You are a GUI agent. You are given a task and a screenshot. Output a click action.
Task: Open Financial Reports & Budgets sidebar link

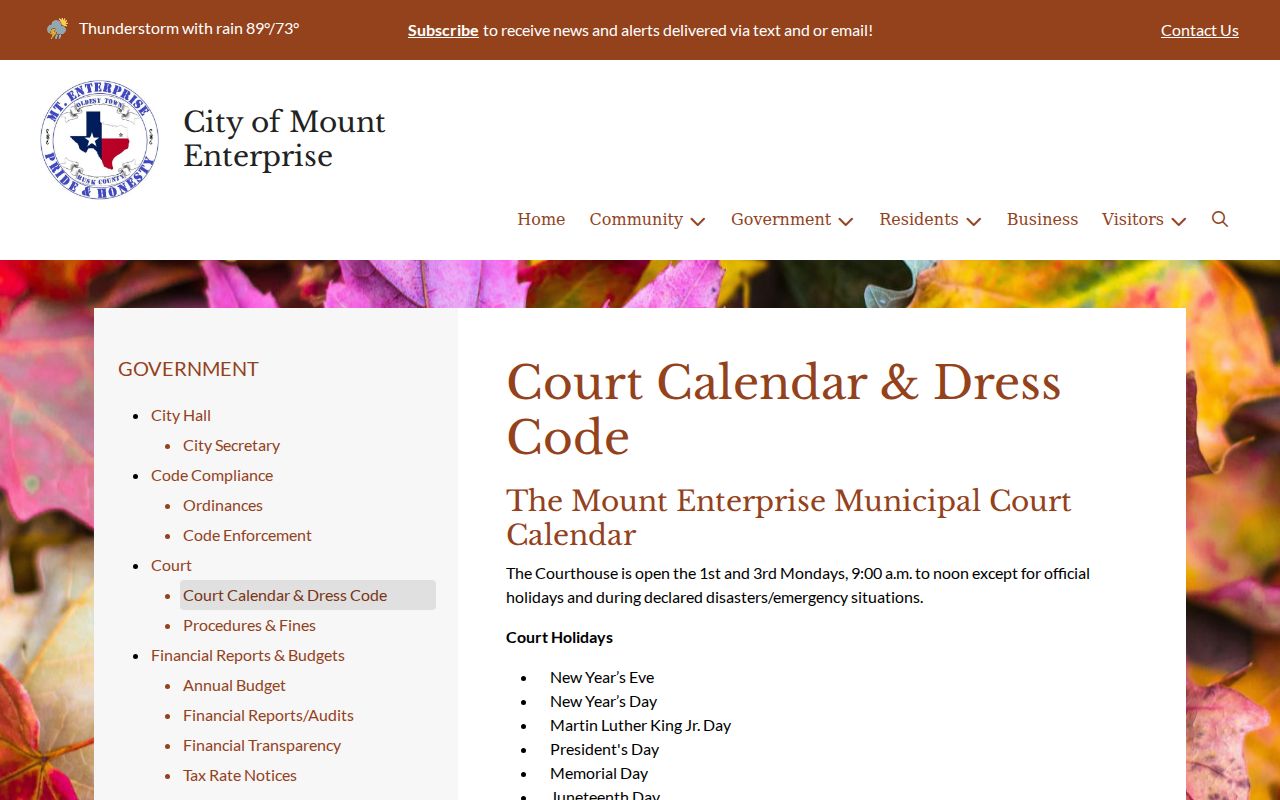248,655
